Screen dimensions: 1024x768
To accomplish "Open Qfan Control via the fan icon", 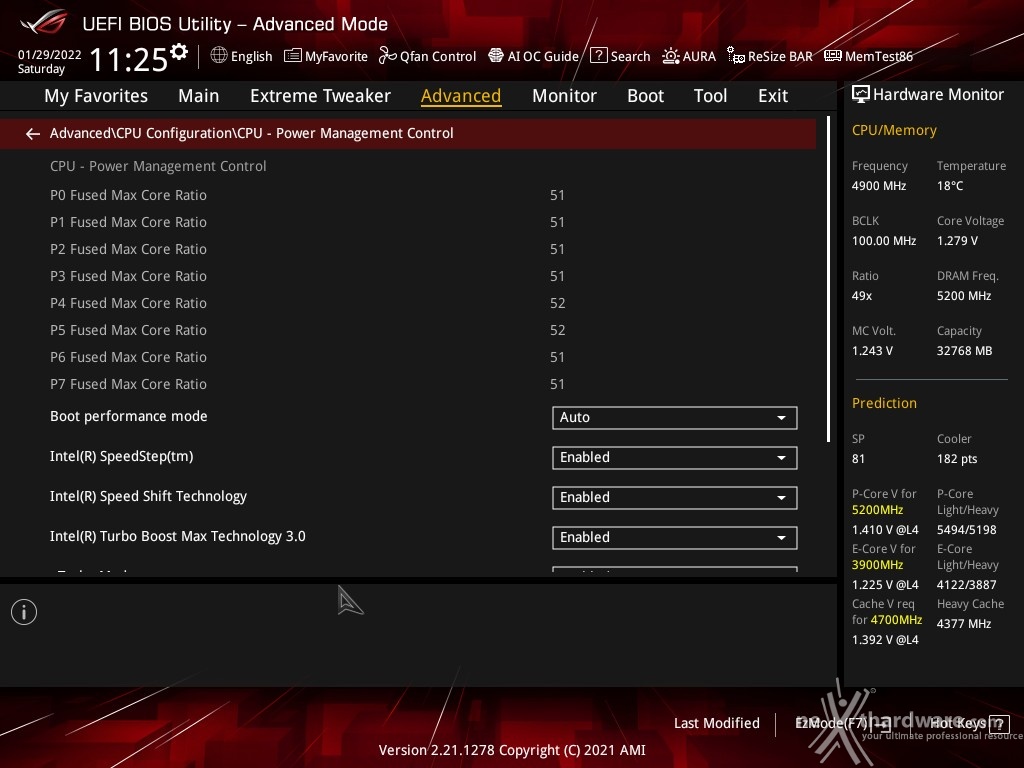I will click(x=387, y=56).
